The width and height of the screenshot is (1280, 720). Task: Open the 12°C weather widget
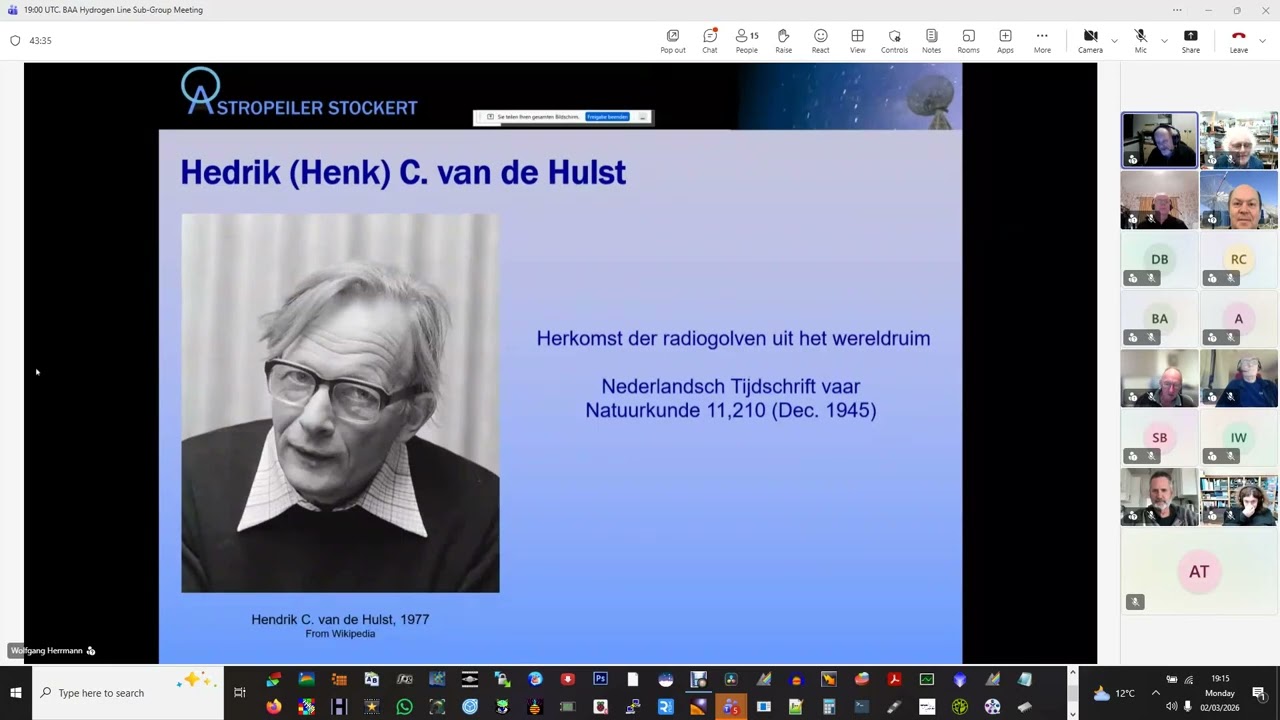[1114, 693]
